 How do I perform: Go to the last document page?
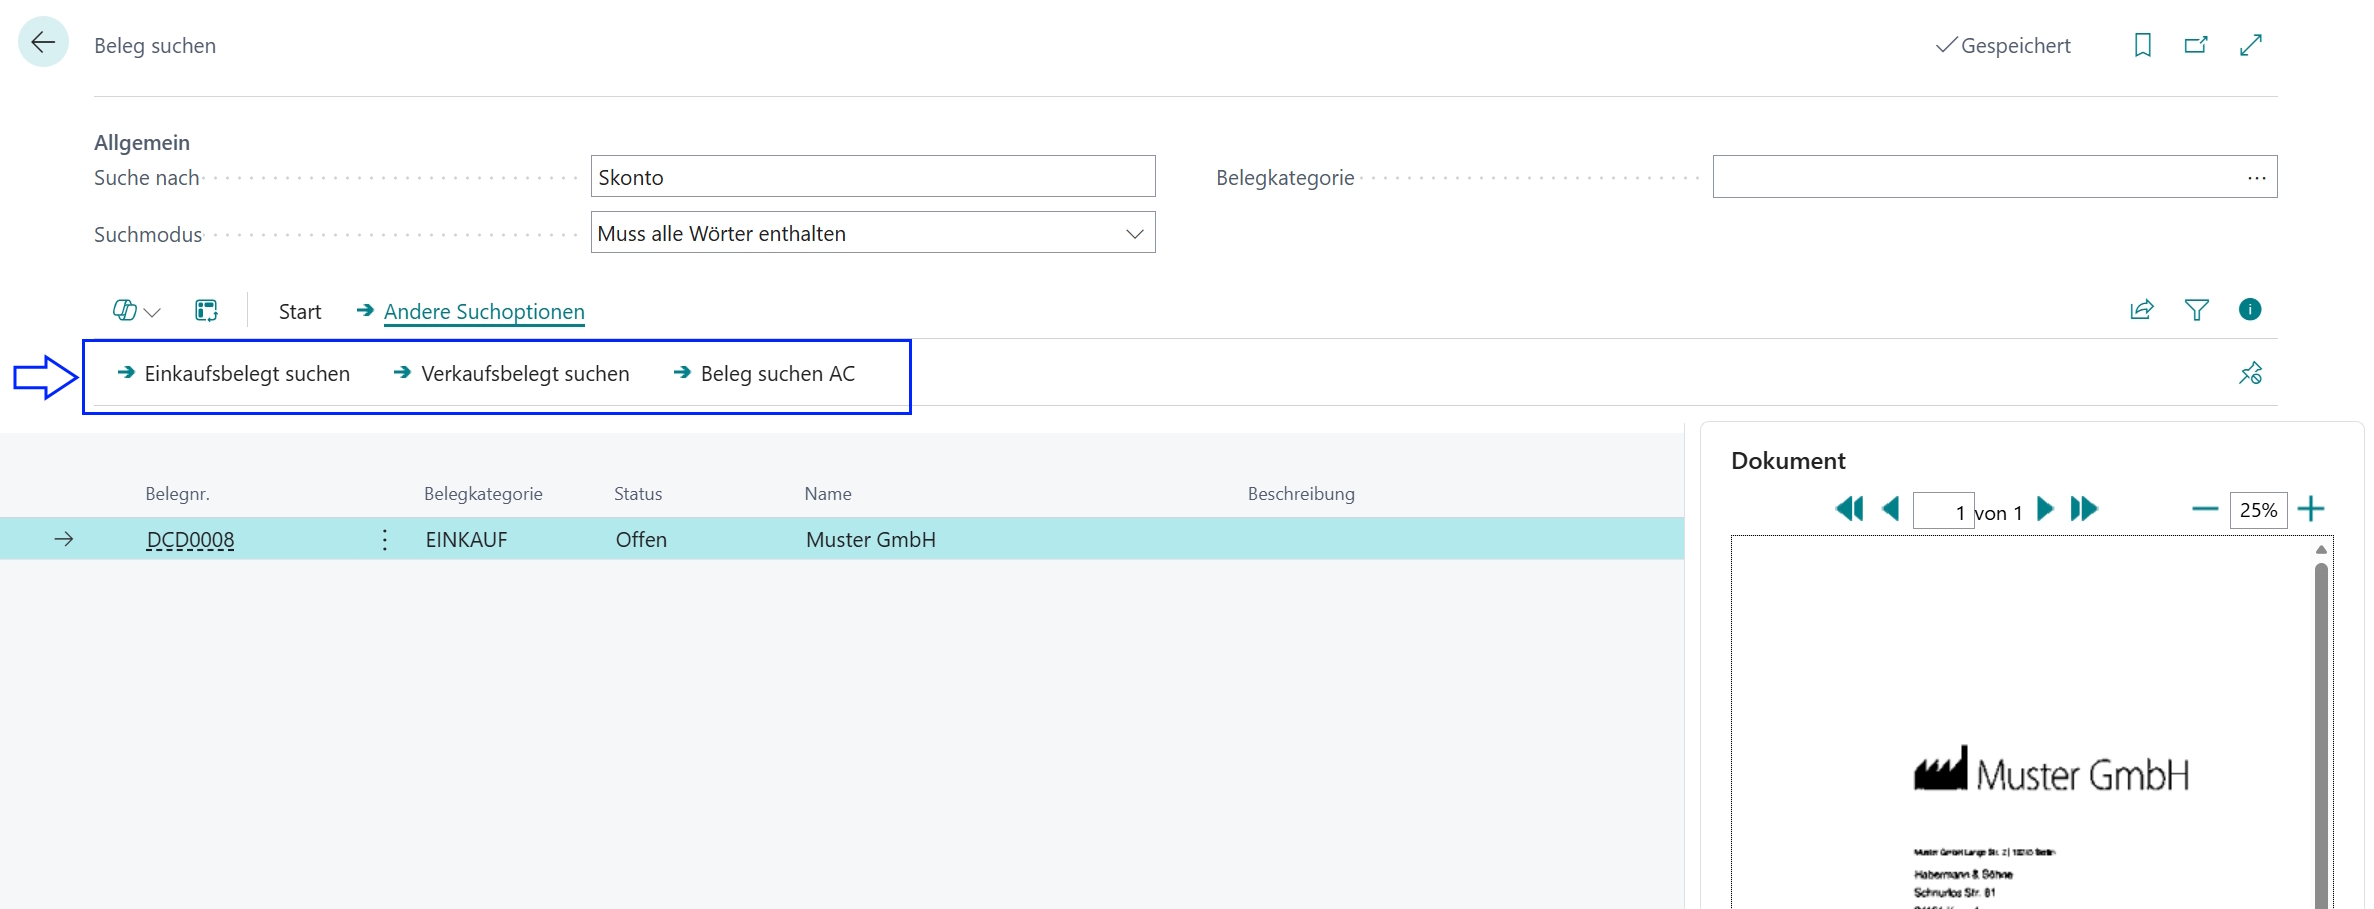2084,509
